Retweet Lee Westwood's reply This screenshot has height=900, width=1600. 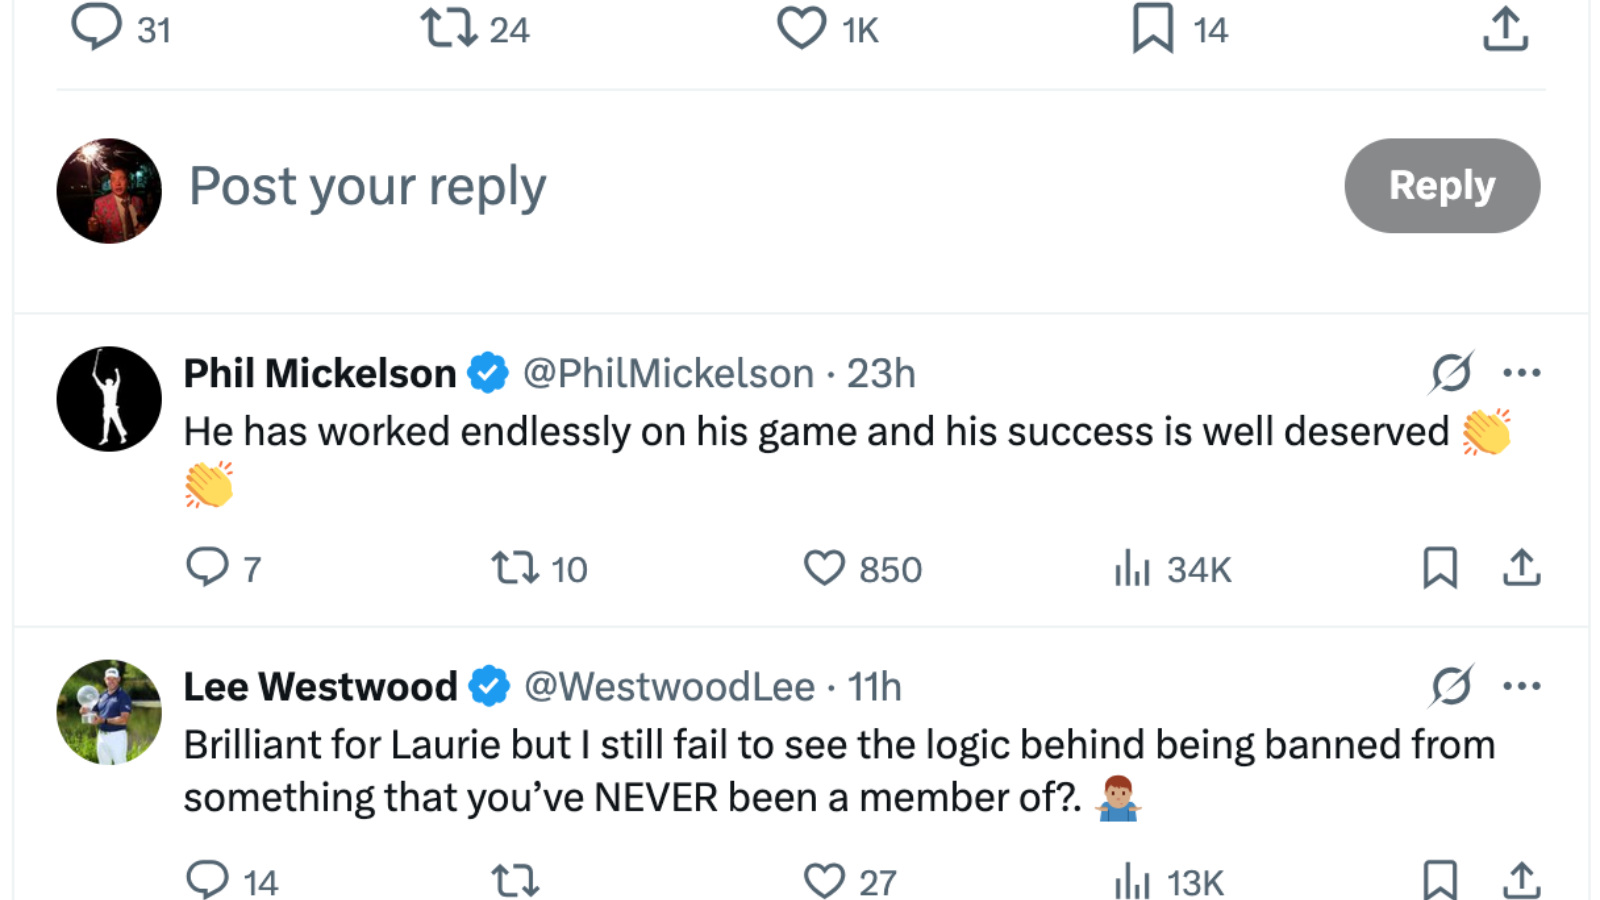[x=515, y=880]
